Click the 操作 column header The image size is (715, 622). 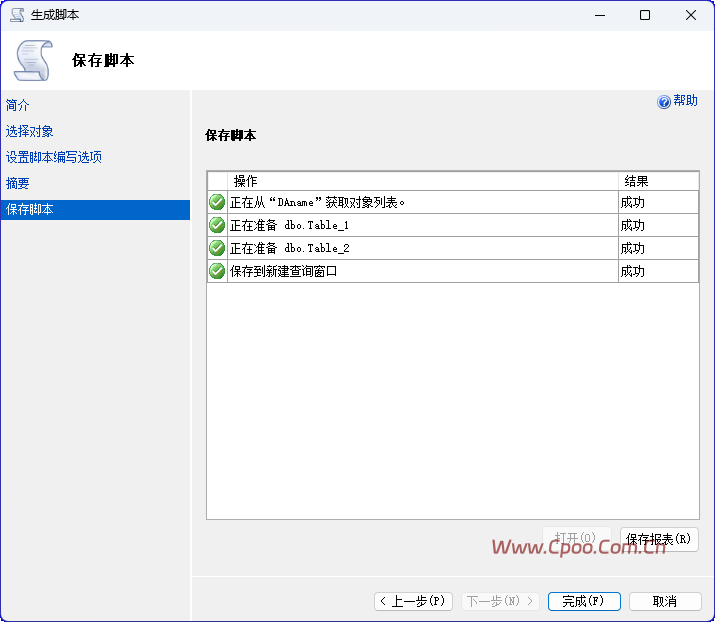click(x=423, y=181)
